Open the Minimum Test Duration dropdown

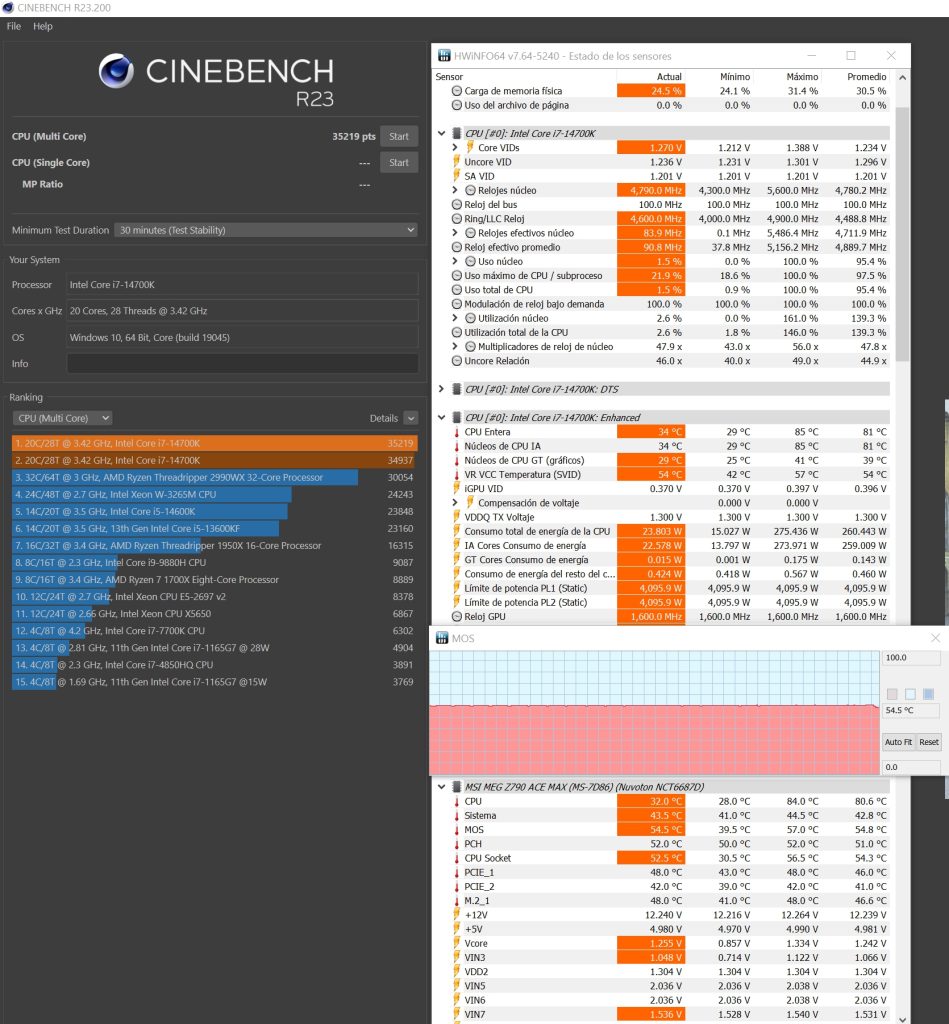pyautogui.click(x=266, y=230)
